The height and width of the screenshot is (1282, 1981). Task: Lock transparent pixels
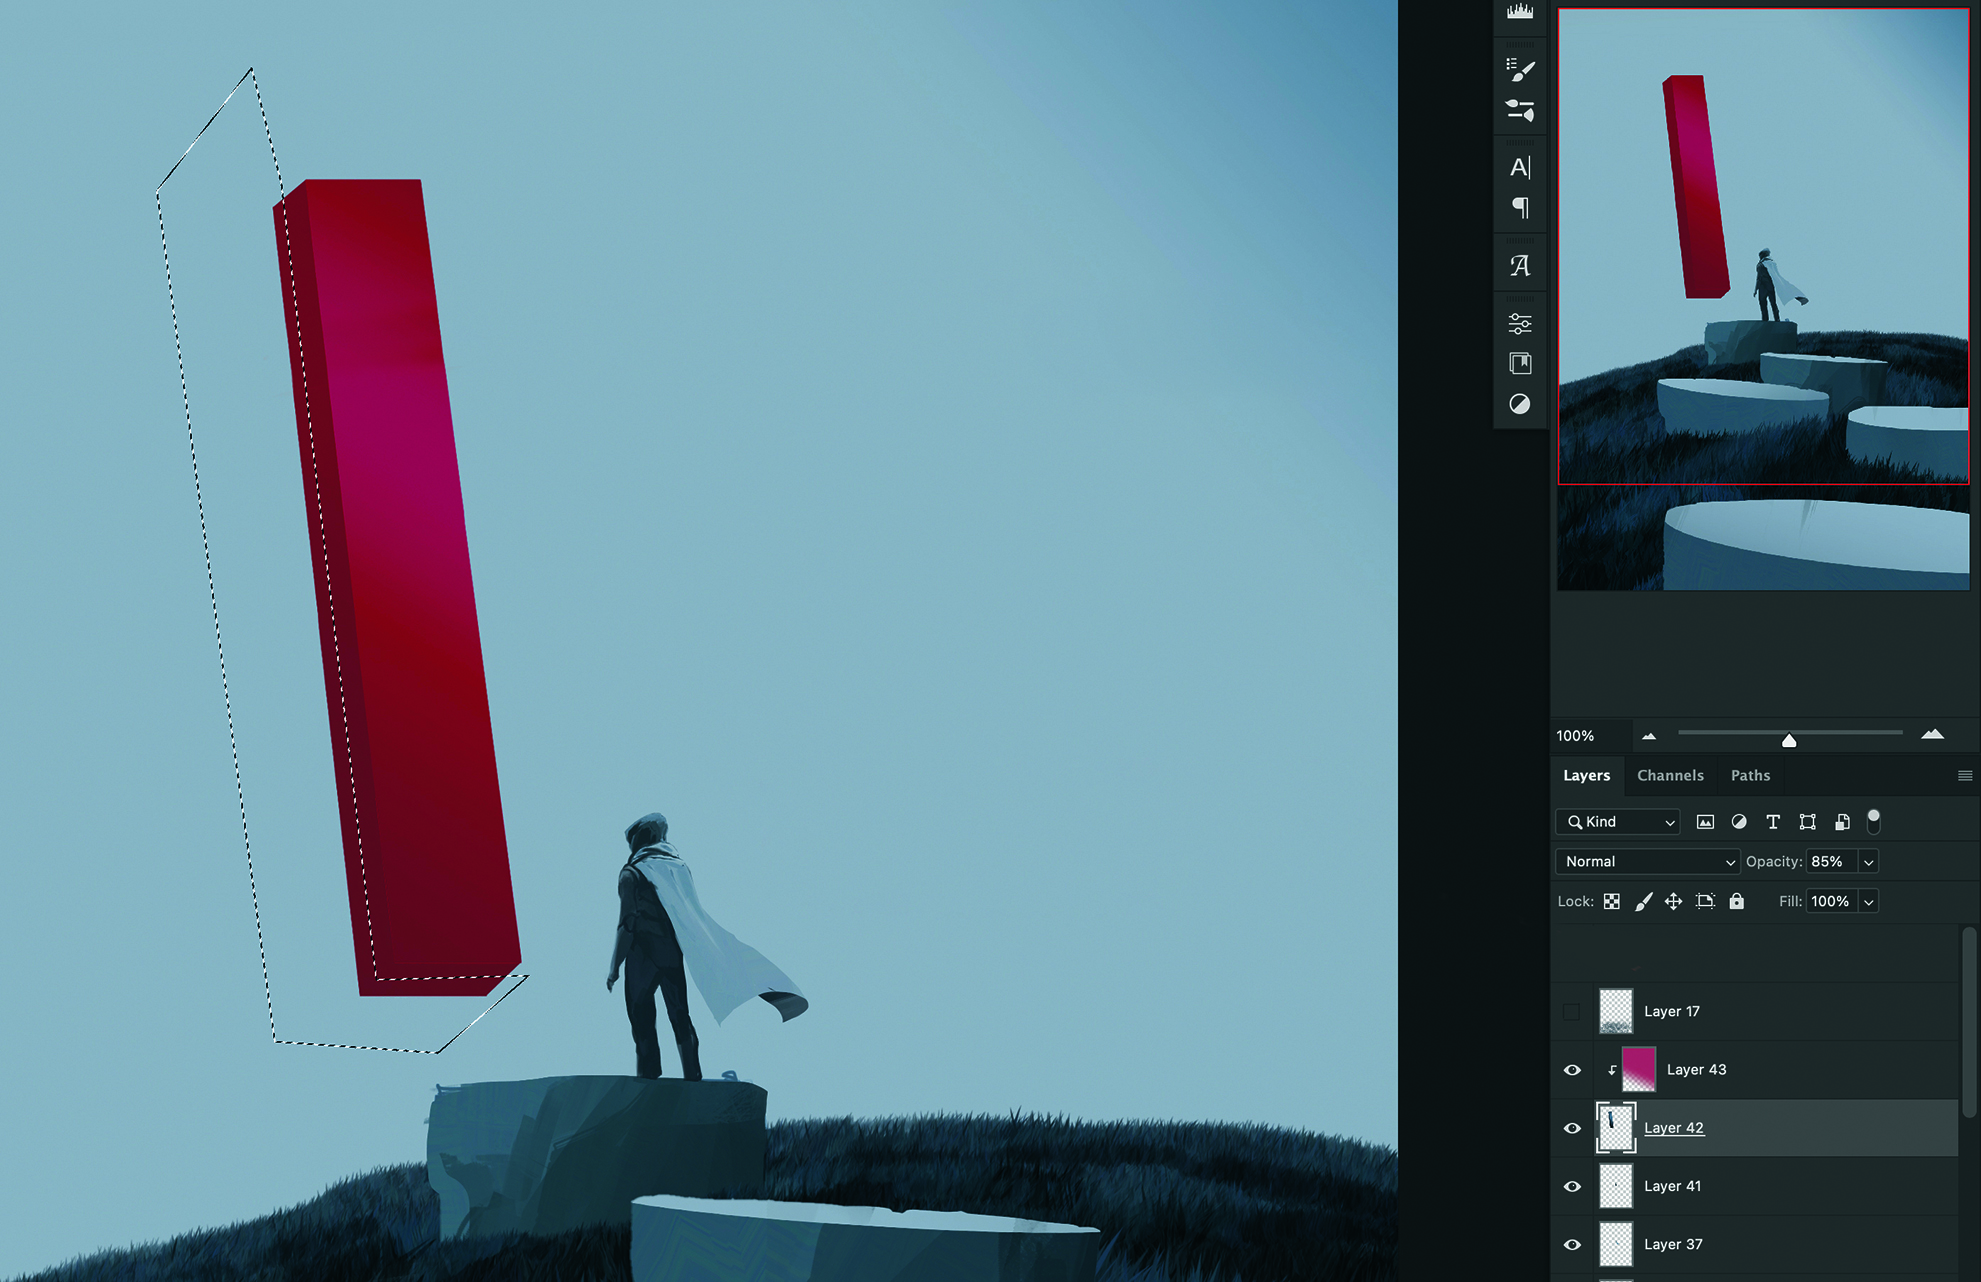click(x=1612, y=902)
